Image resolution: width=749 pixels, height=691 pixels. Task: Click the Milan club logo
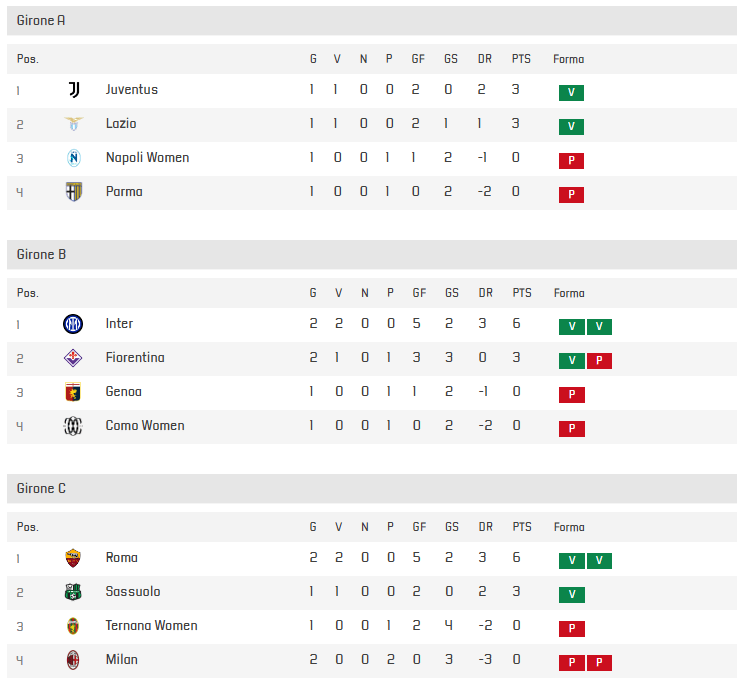click(74, 660)
